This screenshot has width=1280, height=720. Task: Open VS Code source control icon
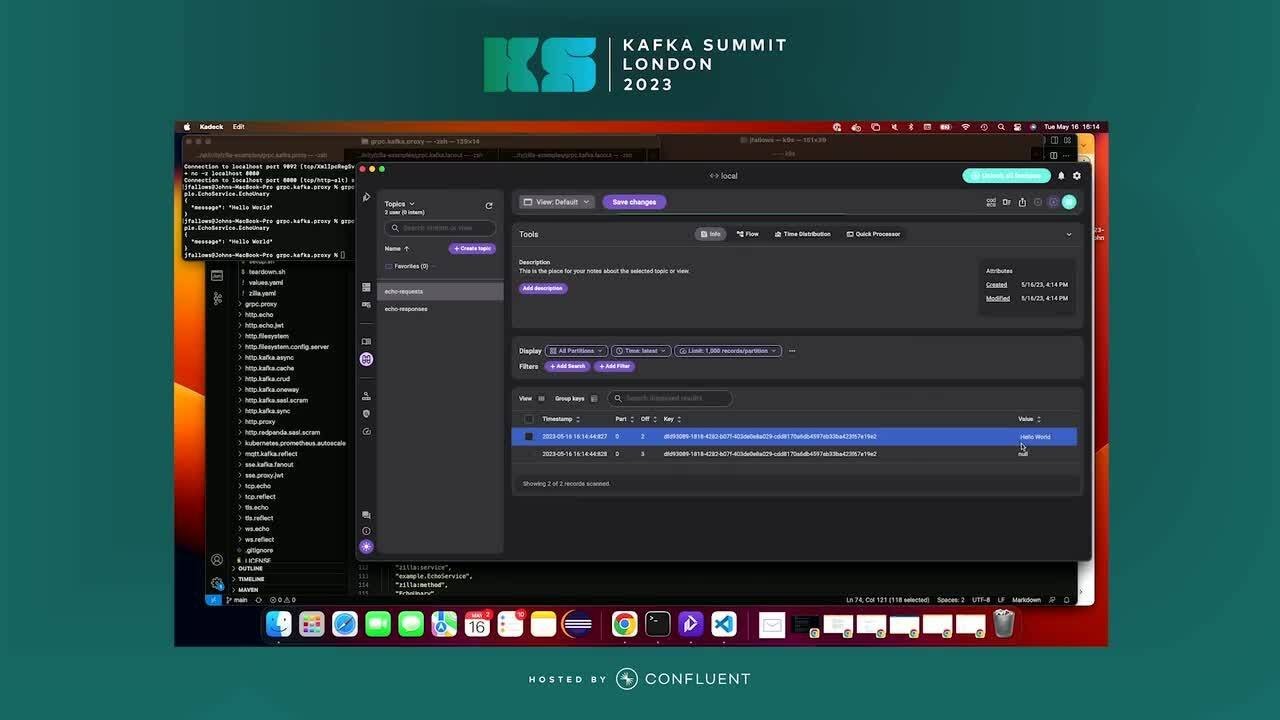pyautogui.click(x=217, y=298)
